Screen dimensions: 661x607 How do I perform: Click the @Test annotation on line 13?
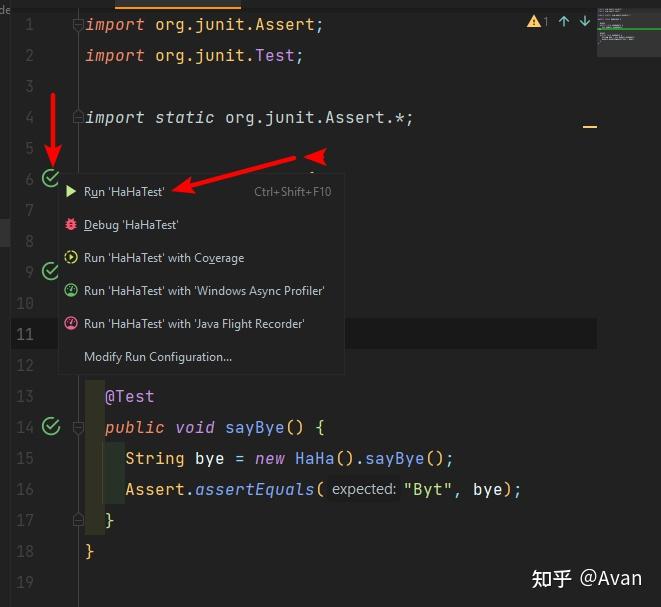click(130, 396)
